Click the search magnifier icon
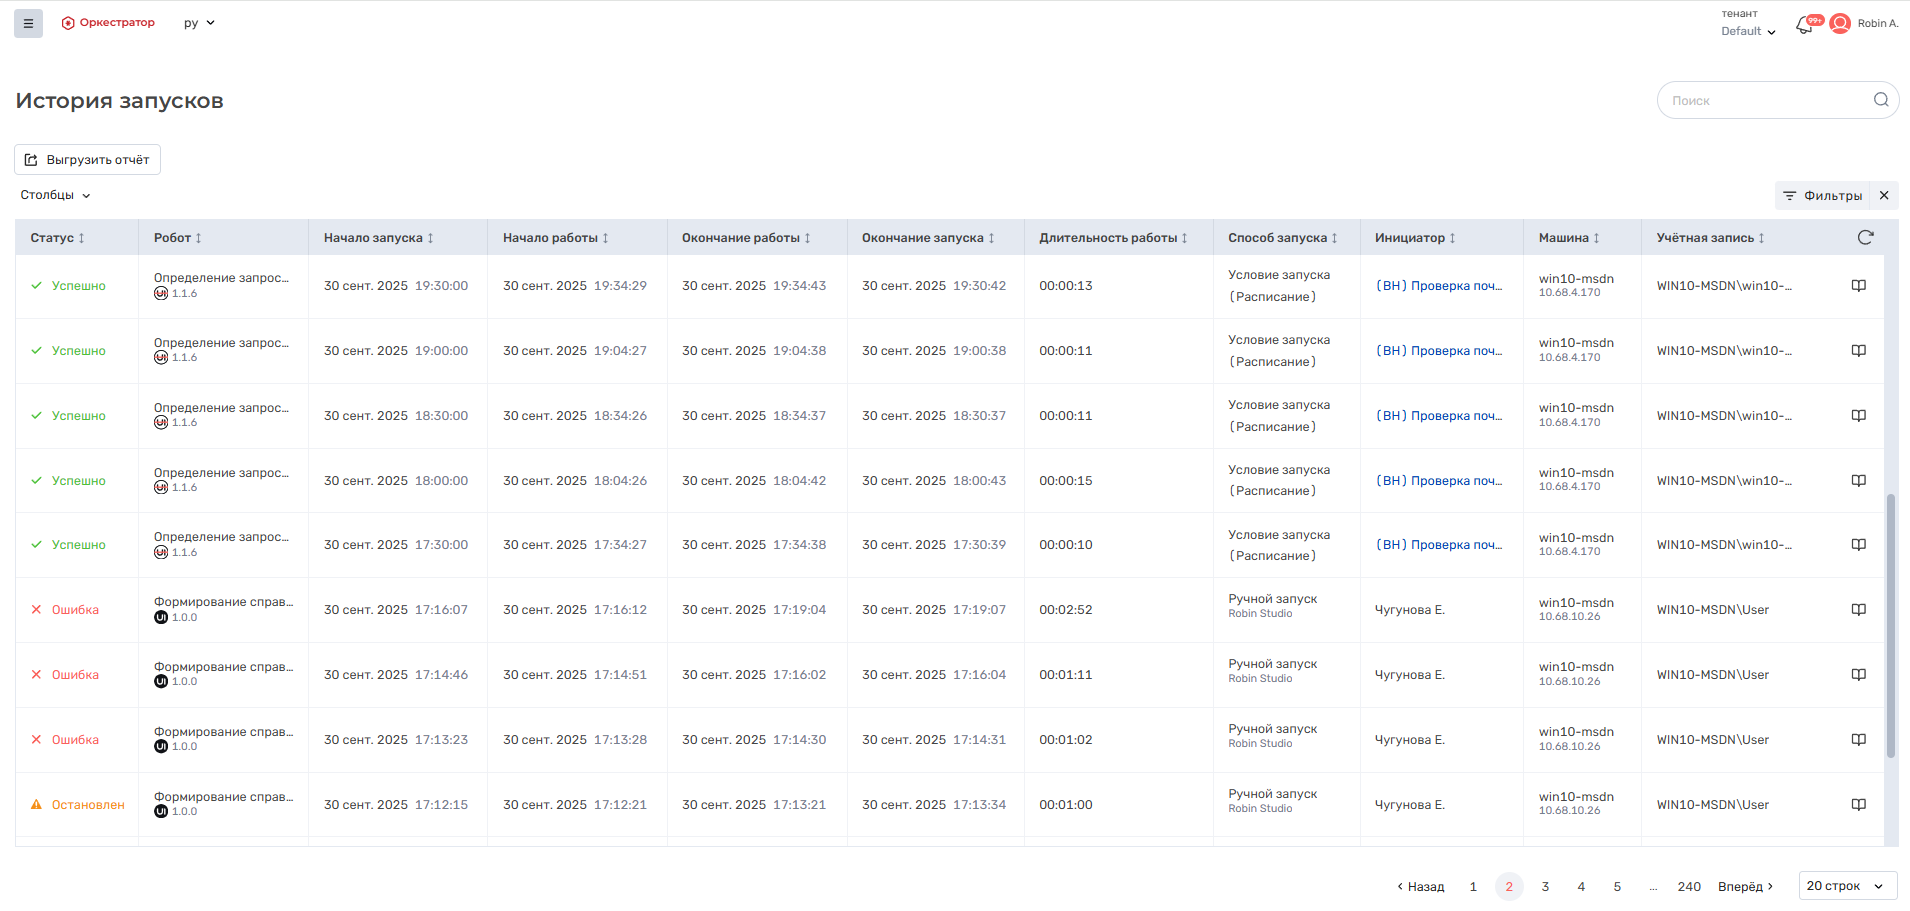Viewport: 1910px width, 911px height. click(1880, 100)
